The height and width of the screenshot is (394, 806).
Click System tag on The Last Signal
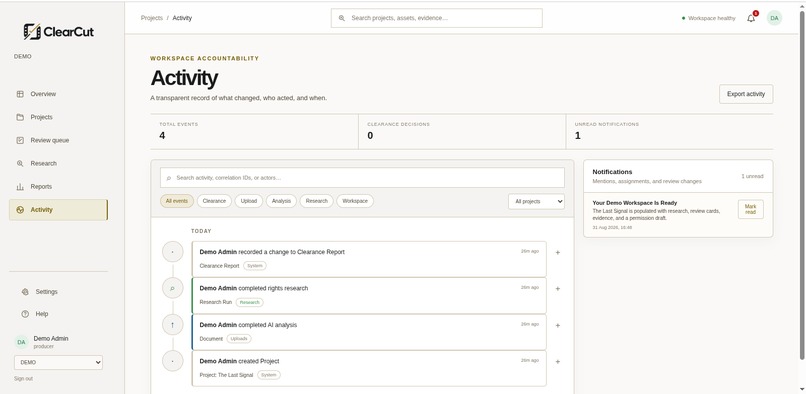tap(269, 375)
